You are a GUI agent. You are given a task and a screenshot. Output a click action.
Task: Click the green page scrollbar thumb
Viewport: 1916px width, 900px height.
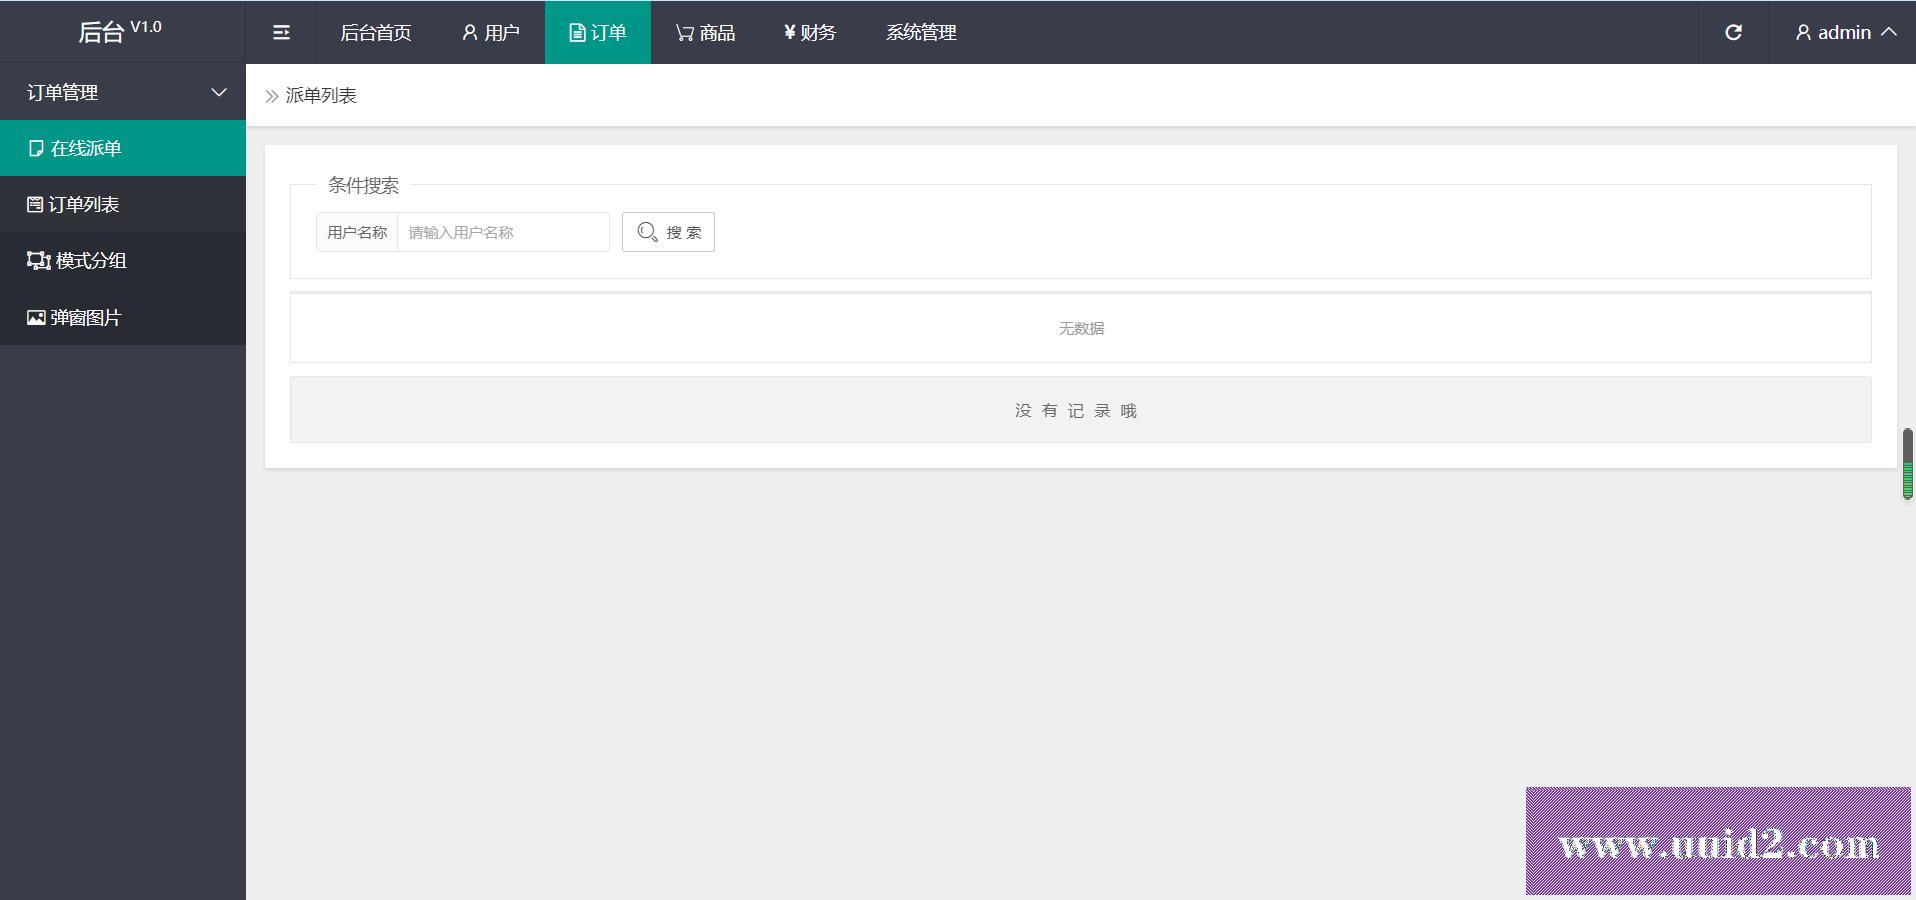tap(1907, 464)
